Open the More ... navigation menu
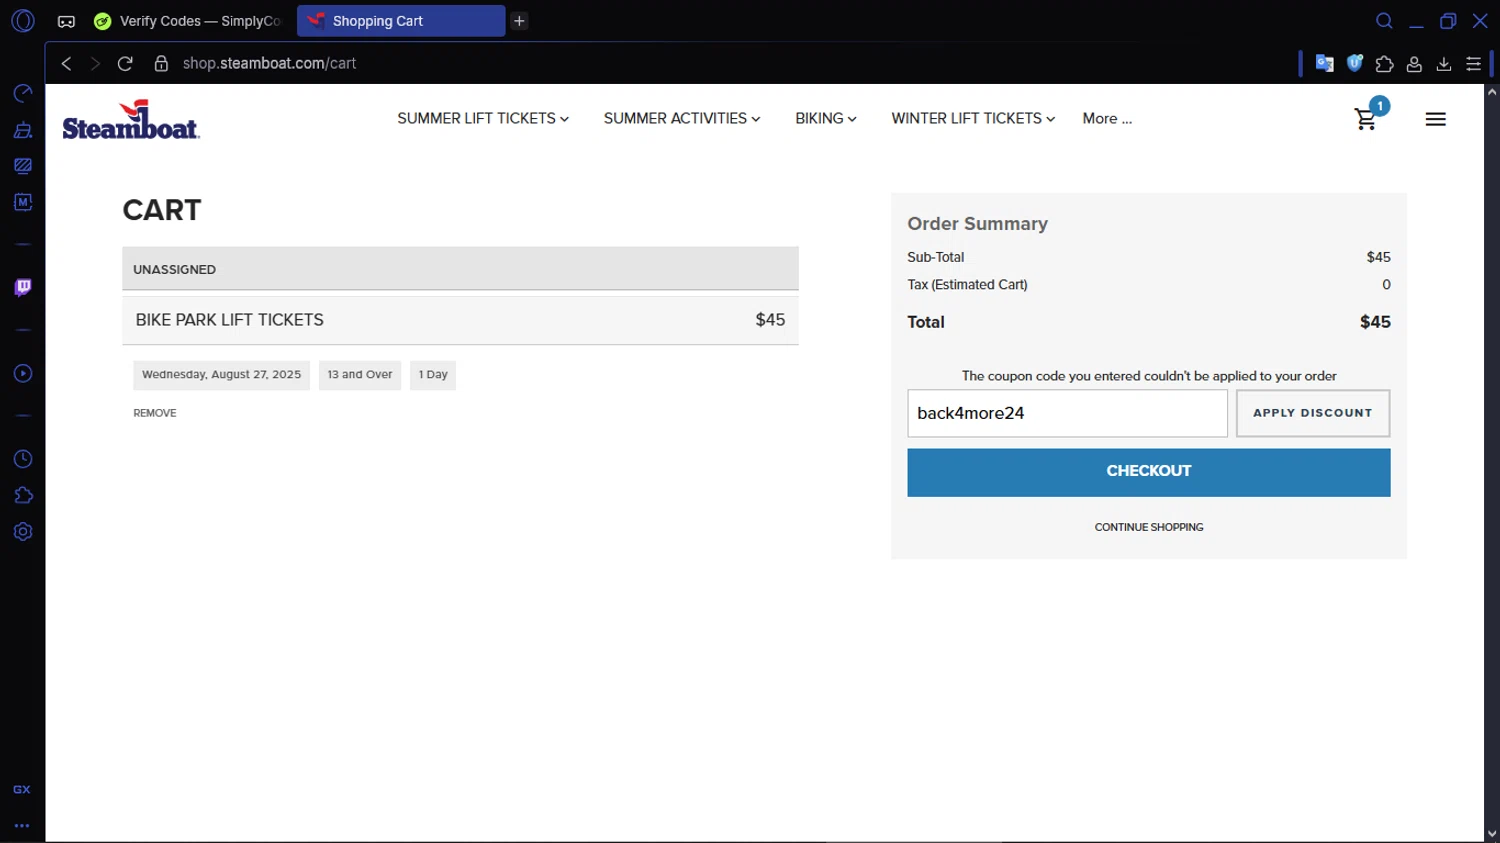The width and height of the screenshot is (1500, 843). click(1107, 118)
